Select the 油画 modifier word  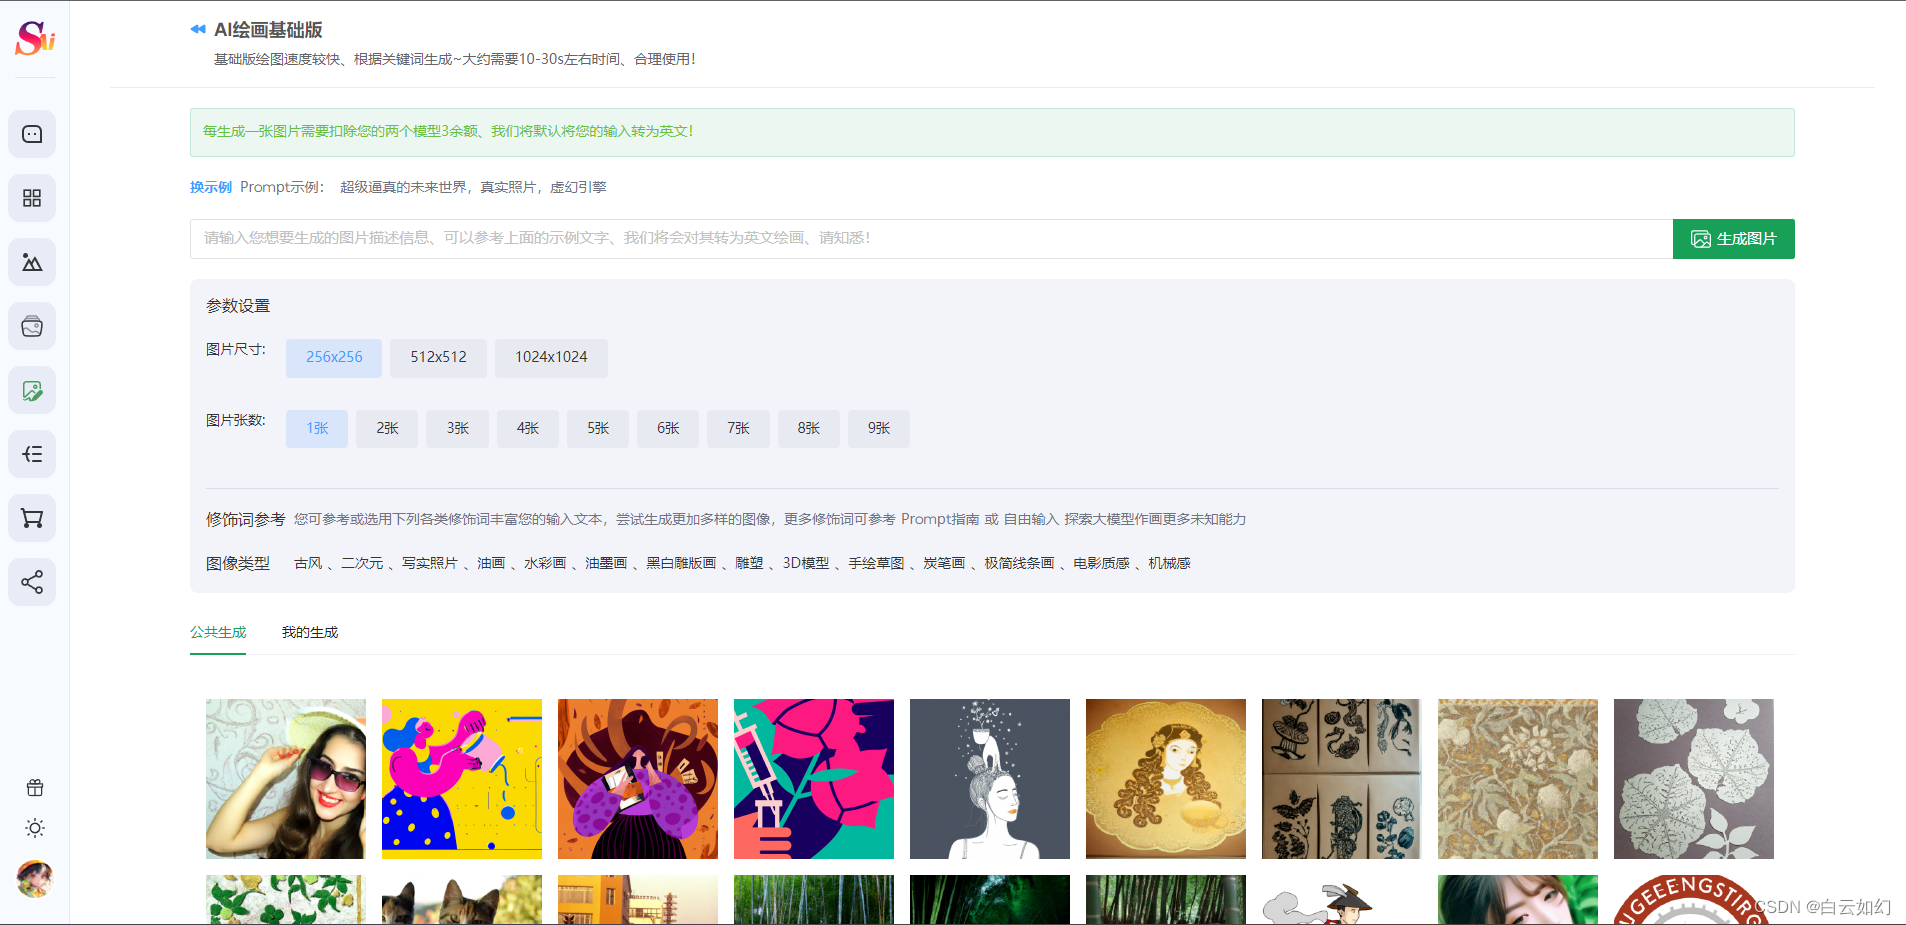click(491, 563)
